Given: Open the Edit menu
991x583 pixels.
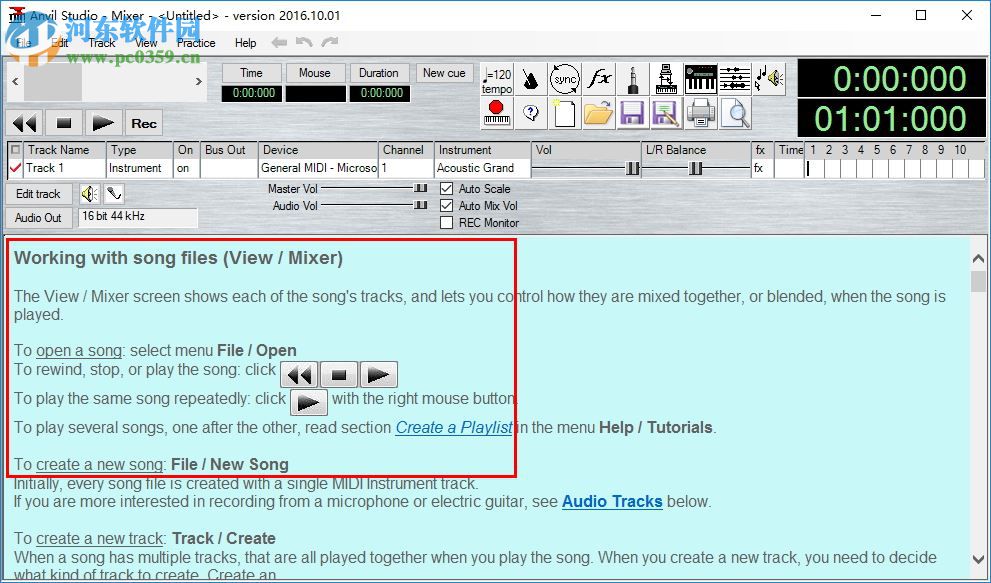Looking at the screenshot, I should [x=60, y=43].
